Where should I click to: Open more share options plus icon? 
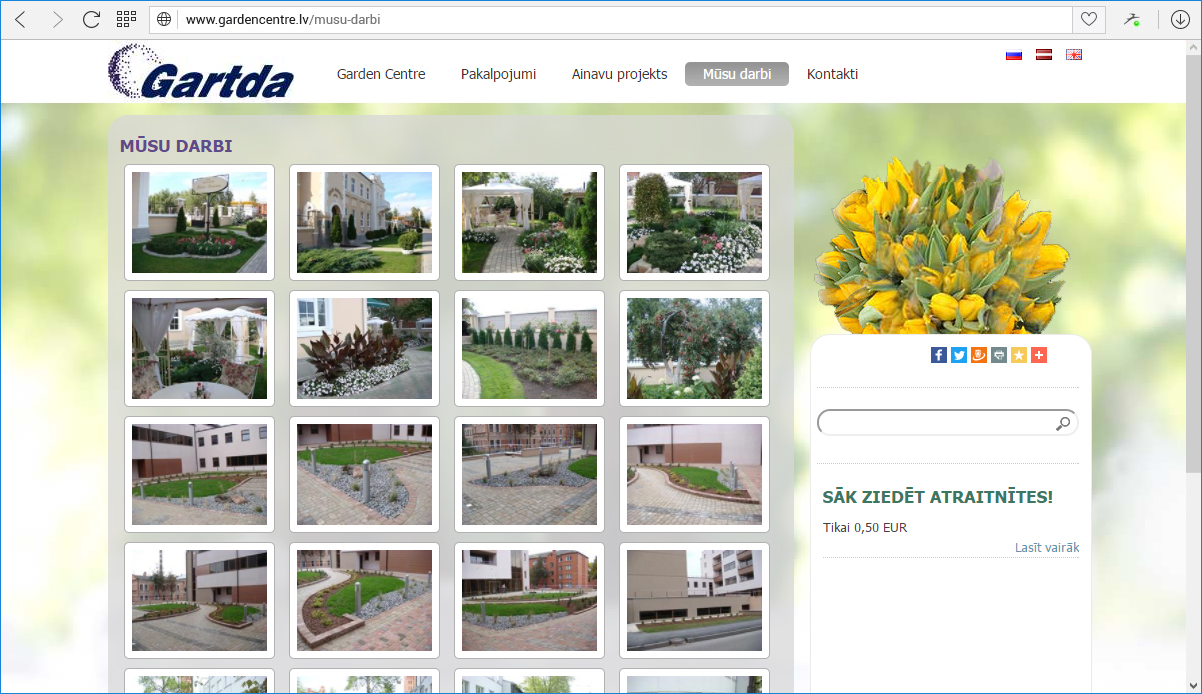(x=1039, y=355)
